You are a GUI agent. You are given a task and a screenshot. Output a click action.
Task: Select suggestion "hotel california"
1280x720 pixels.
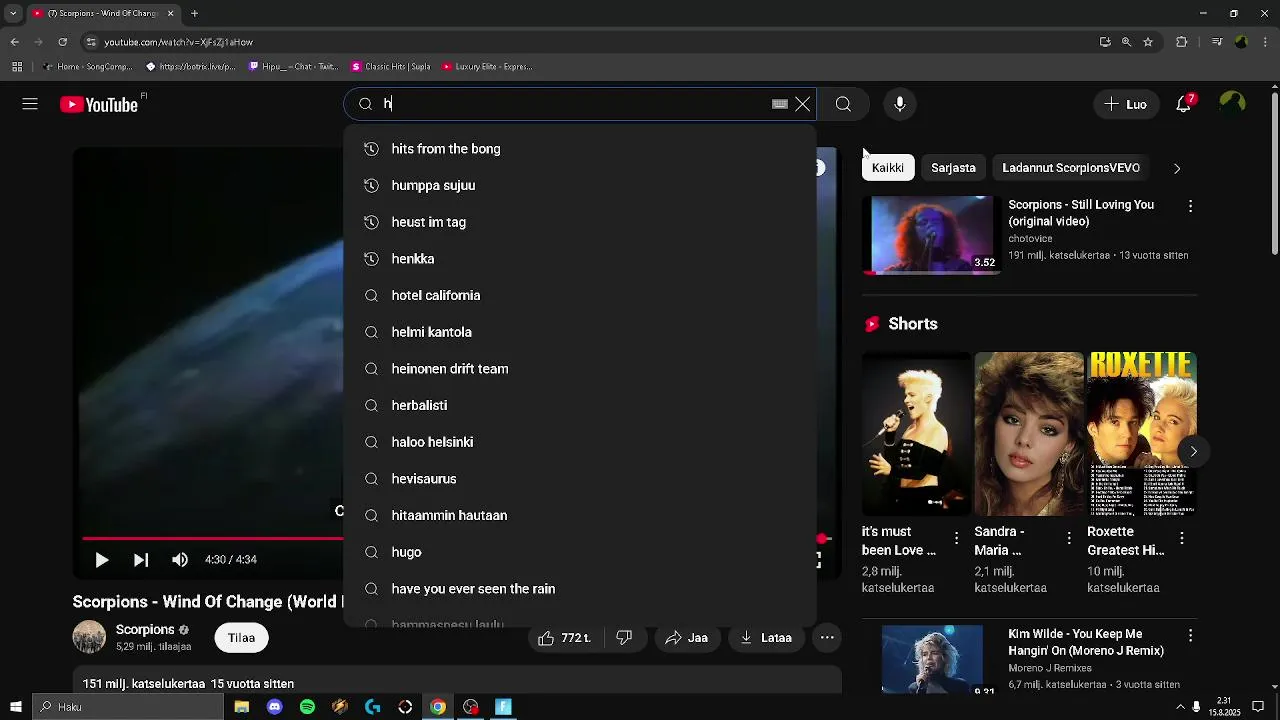point(580,296)
